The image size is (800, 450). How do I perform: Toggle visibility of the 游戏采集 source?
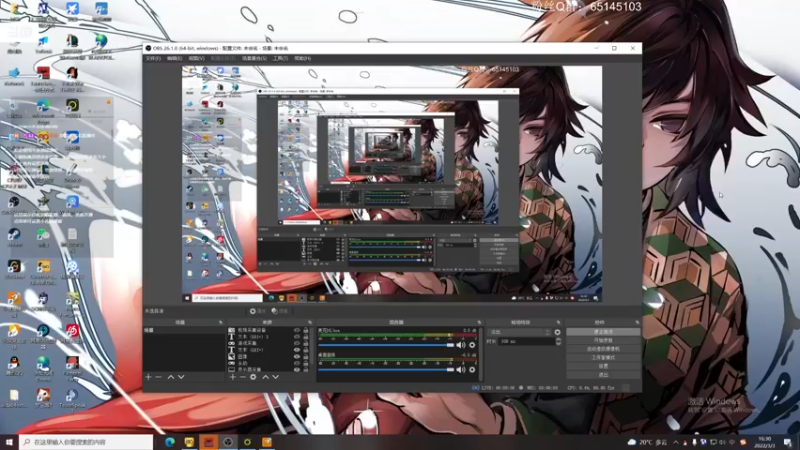tap(297, 343)
